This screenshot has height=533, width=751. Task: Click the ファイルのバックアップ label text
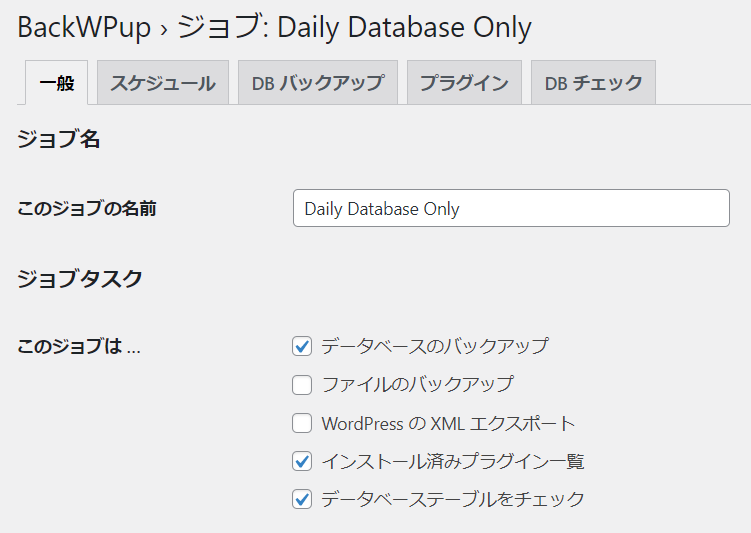tap(417, 385)
